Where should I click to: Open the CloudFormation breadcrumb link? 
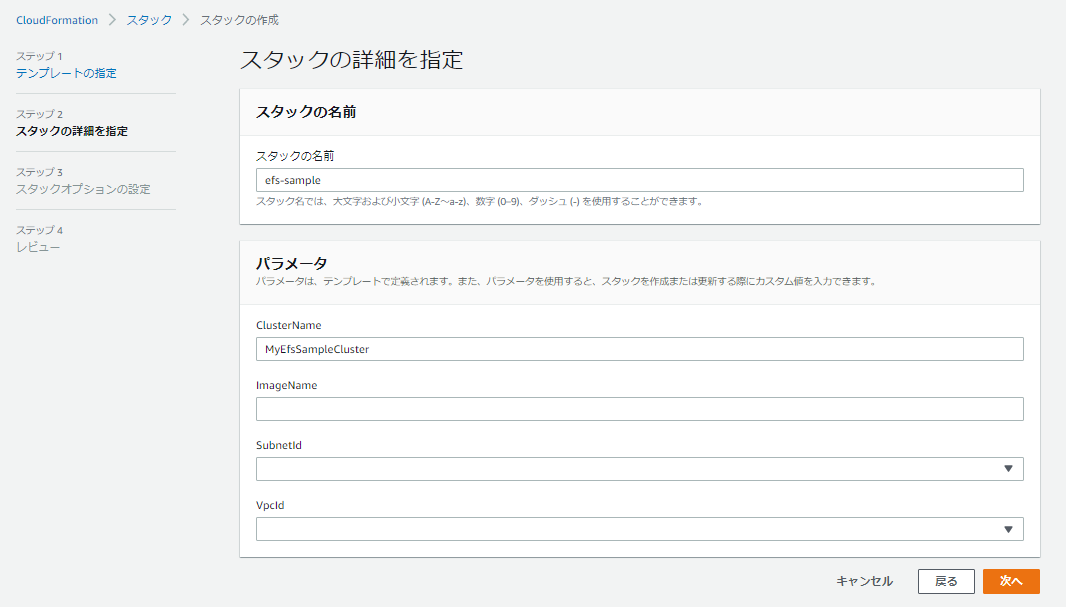(x=57, y=20)
